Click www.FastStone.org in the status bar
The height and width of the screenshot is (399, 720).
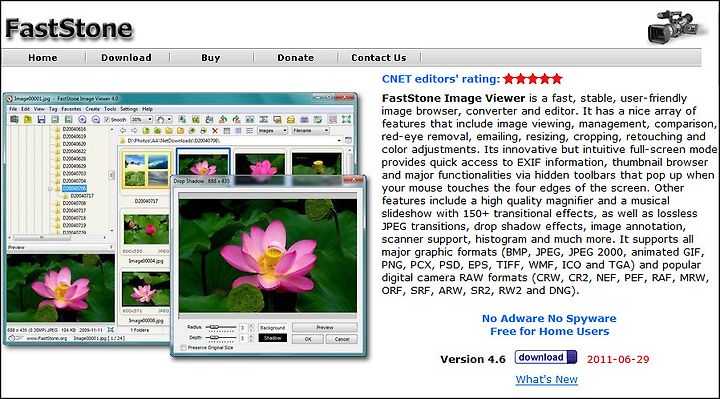click(x=46, y=338)
